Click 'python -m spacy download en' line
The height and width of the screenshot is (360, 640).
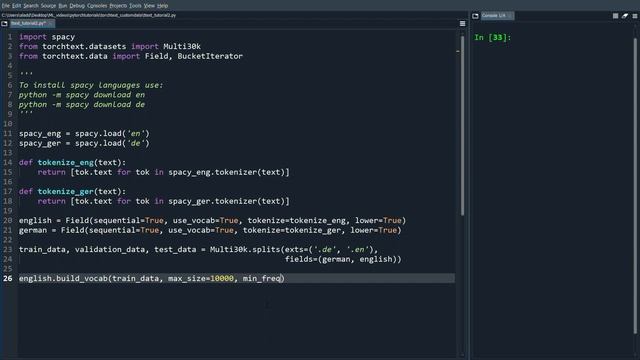pos(82,95)
